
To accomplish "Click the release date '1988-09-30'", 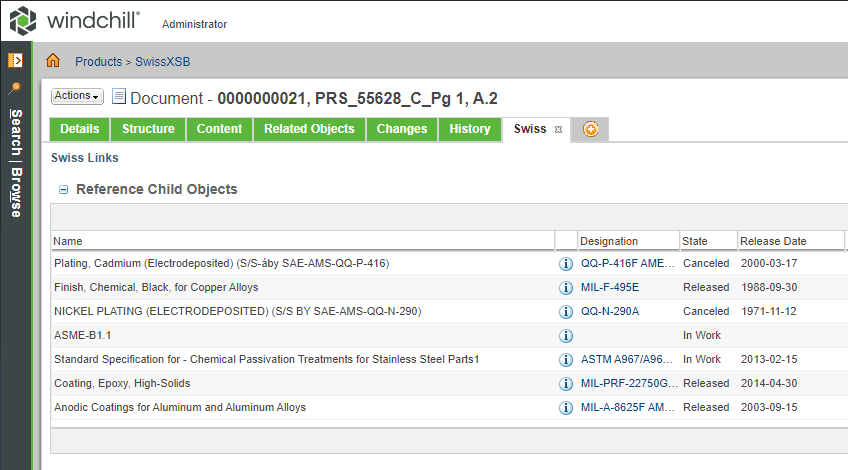I will (x=769, y=287).
